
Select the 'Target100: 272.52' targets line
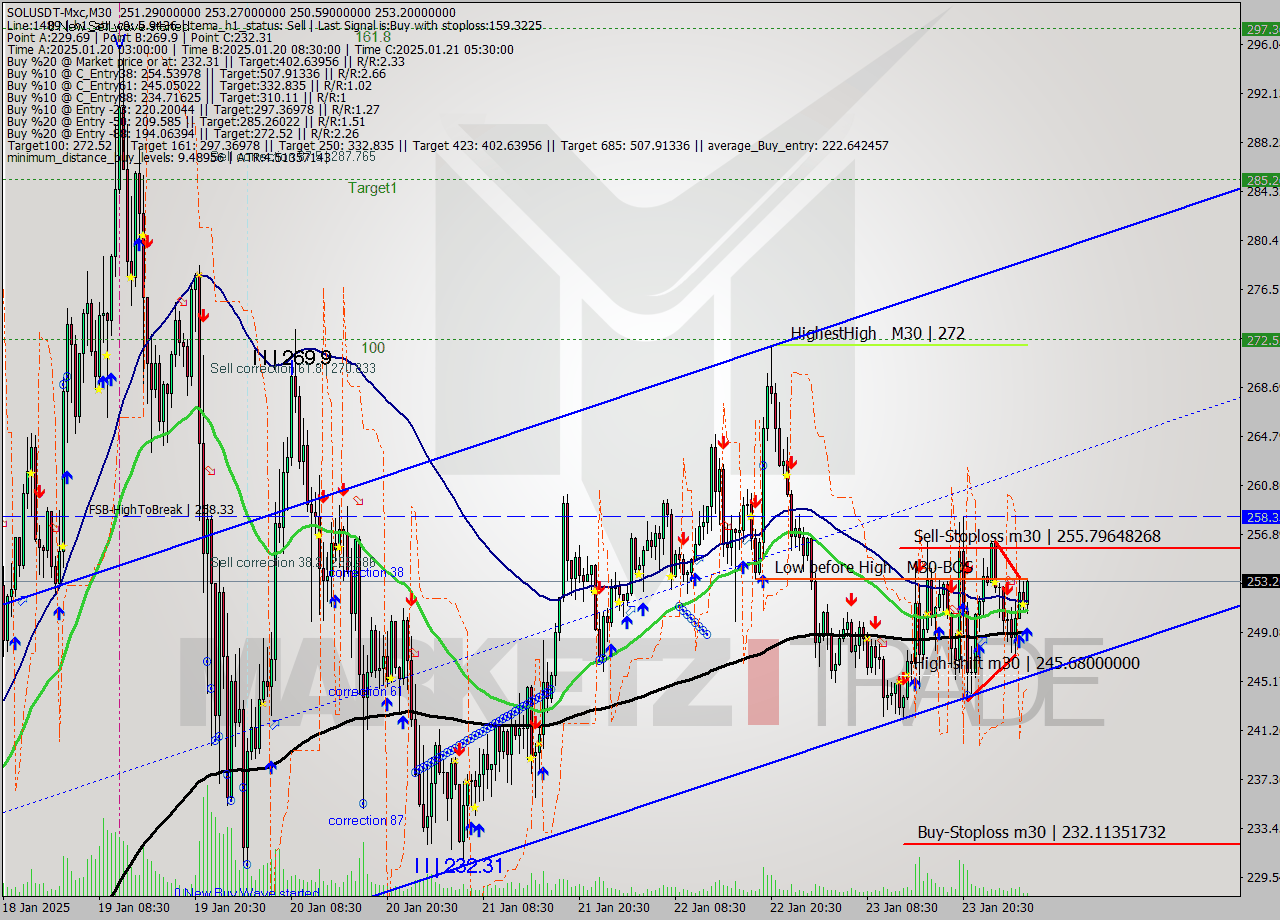pyautogui.click(x=447, y=145)
